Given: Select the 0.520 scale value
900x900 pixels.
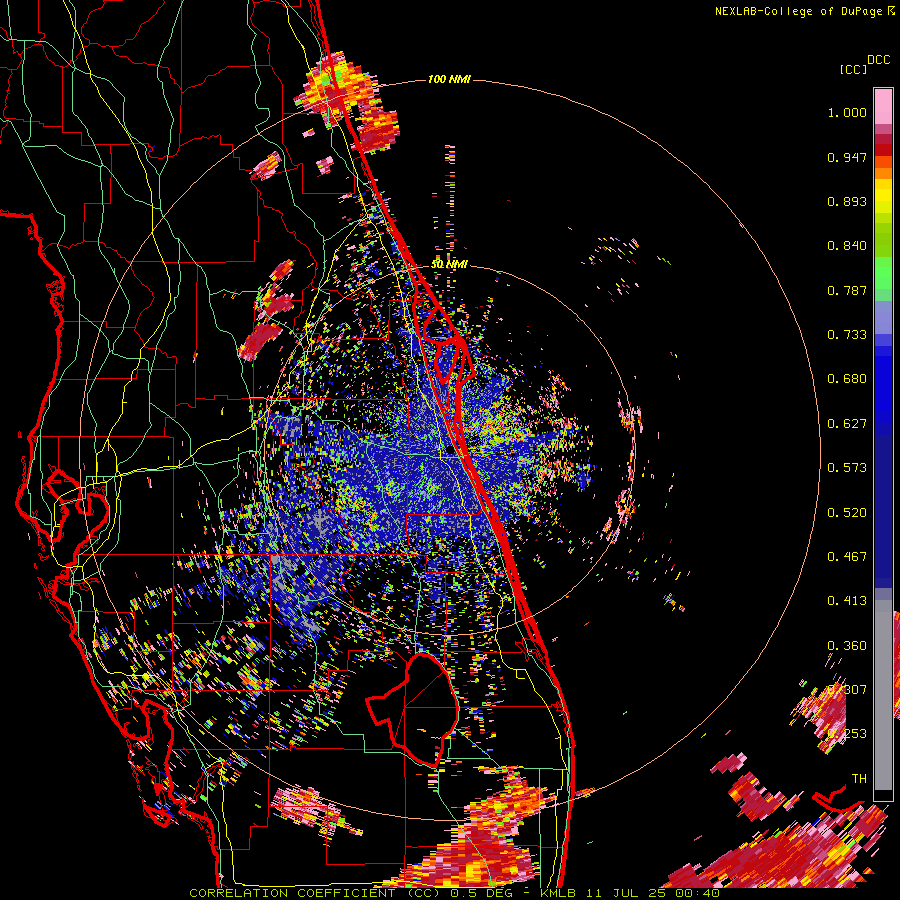Looking at the screenshot, I should [x=847, y=513].
